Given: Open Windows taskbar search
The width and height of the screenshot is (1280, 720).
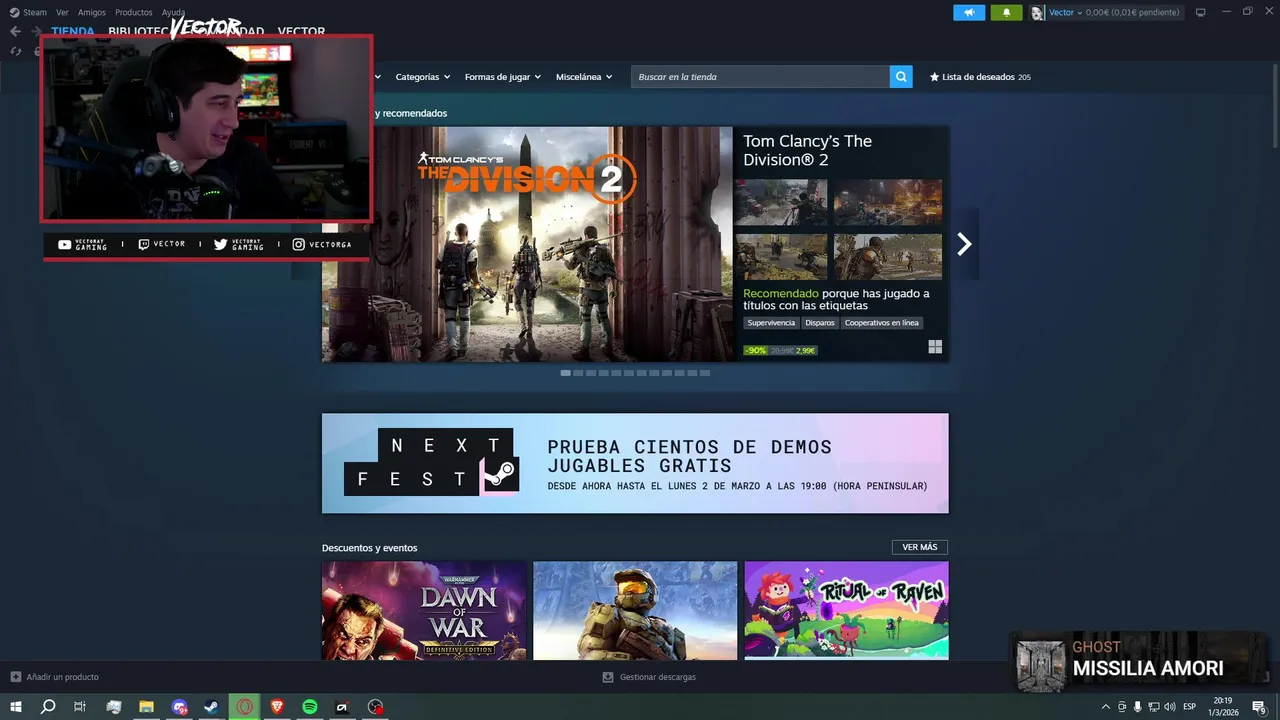Looking at the screenshot, I should point(48,707).
